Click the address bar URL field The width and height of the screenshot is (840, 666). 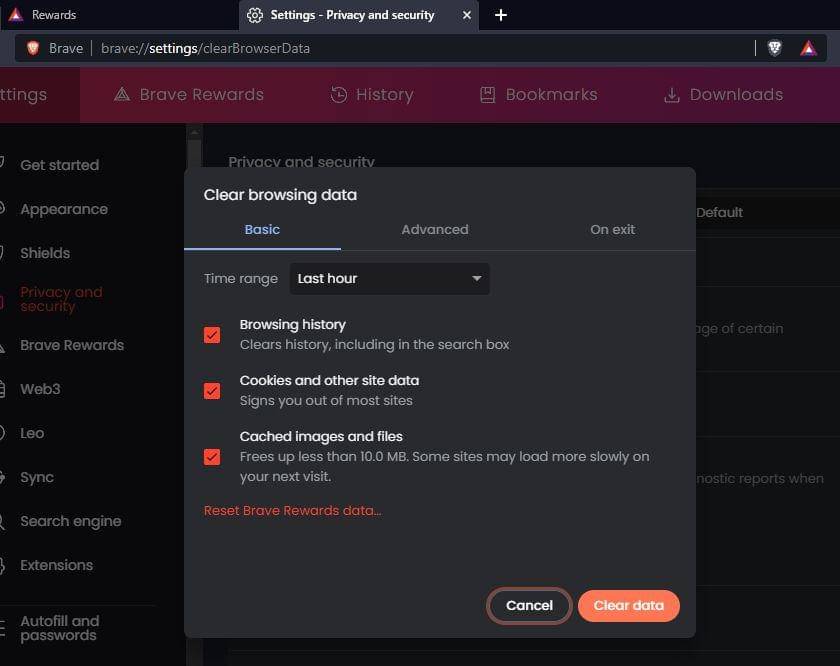pyautogui.click(x=400, y=48)
